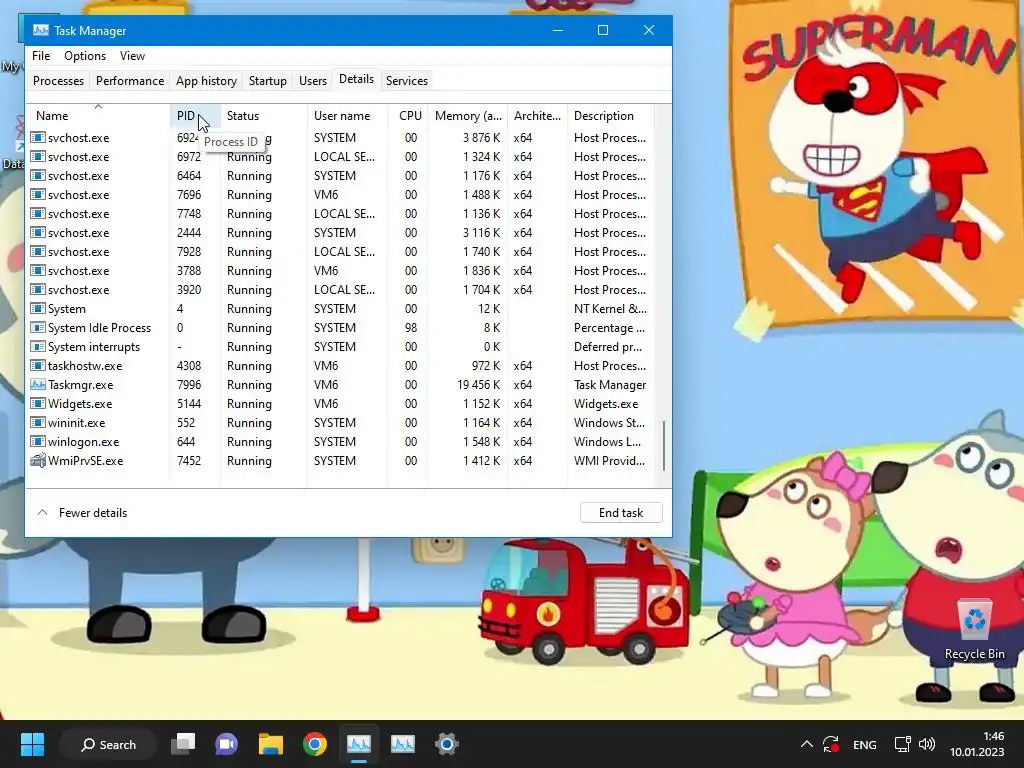Open network settings from the tray

[903, 744]
